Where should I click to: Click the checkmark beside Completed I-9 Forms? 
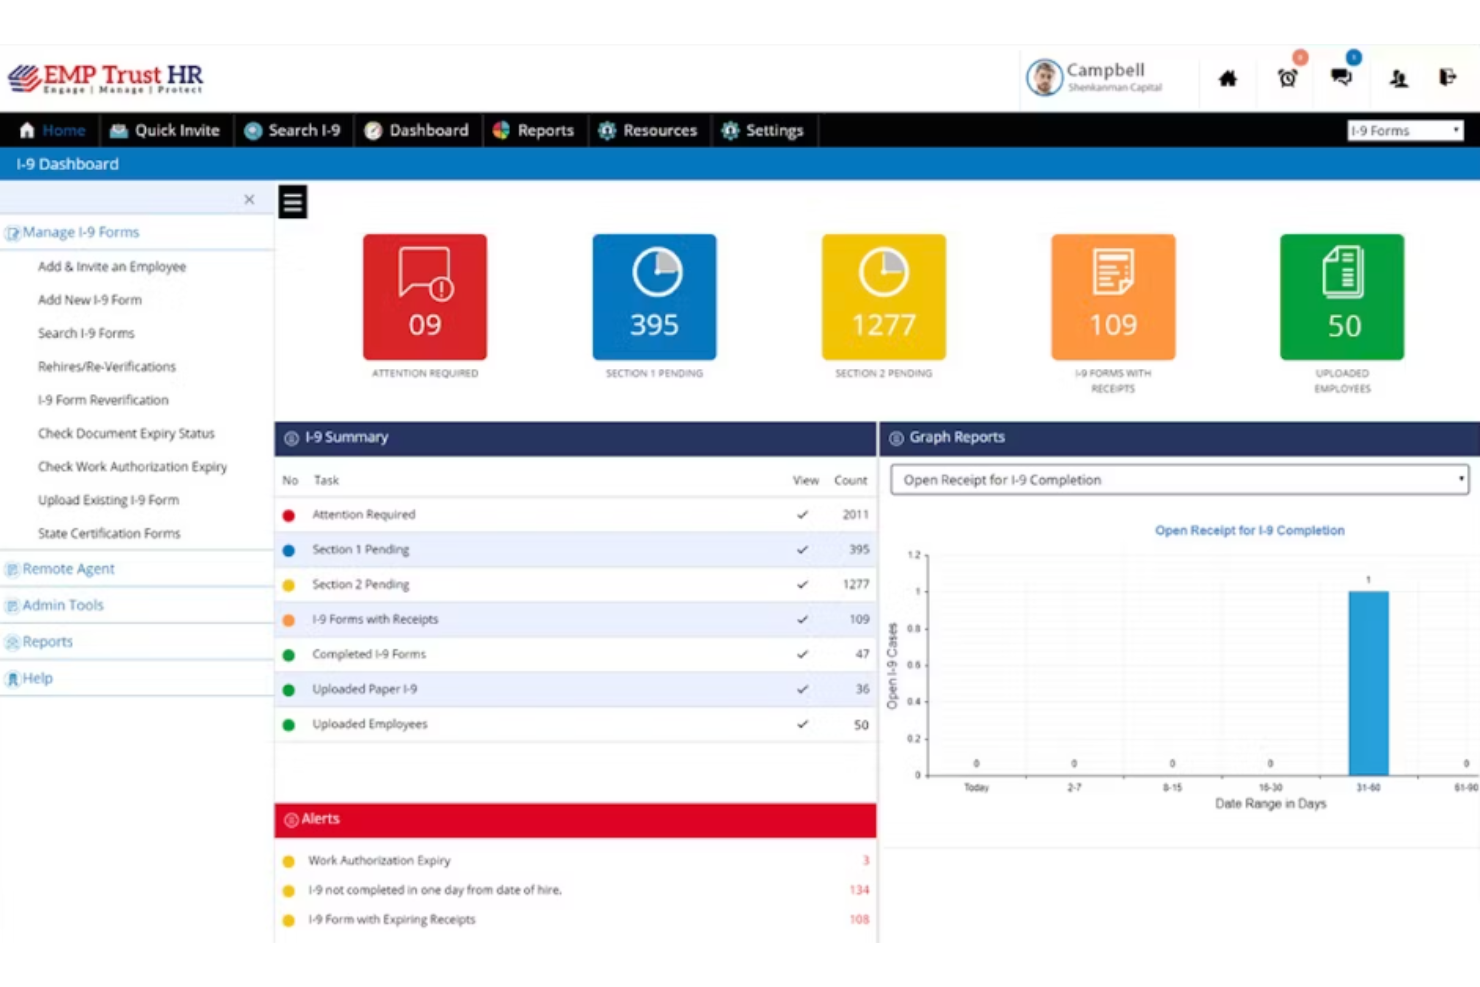point(802,654)
